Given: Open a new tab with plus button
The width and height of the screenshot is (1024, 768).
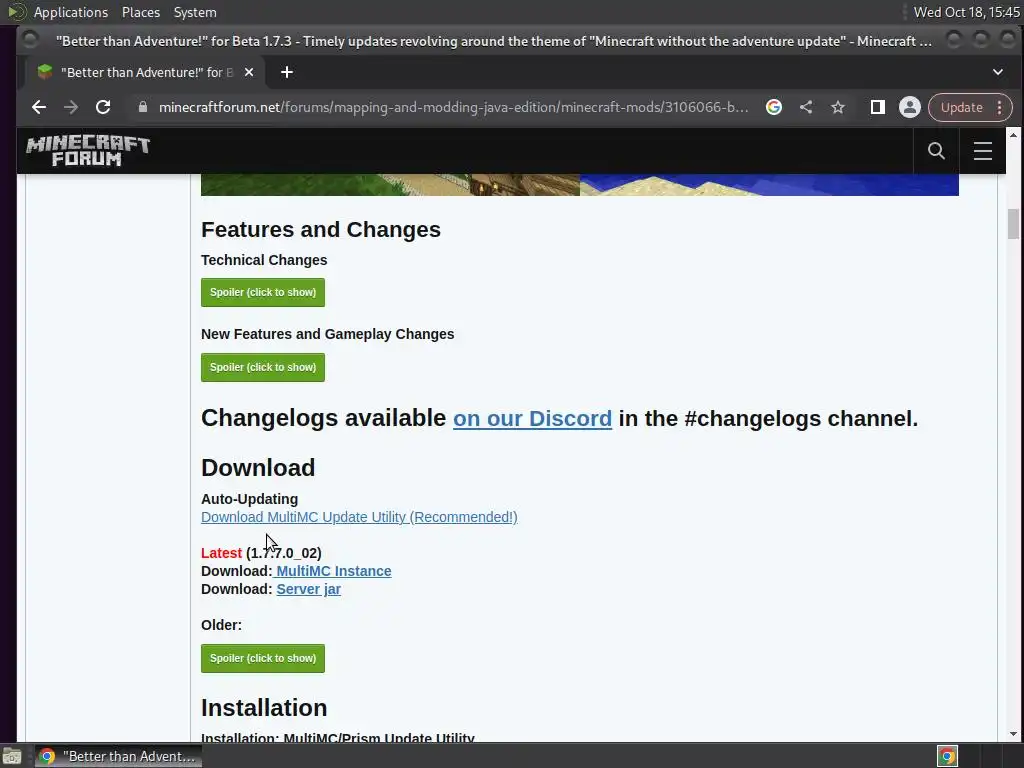Looking at the screenshot, I should [287, 72].
